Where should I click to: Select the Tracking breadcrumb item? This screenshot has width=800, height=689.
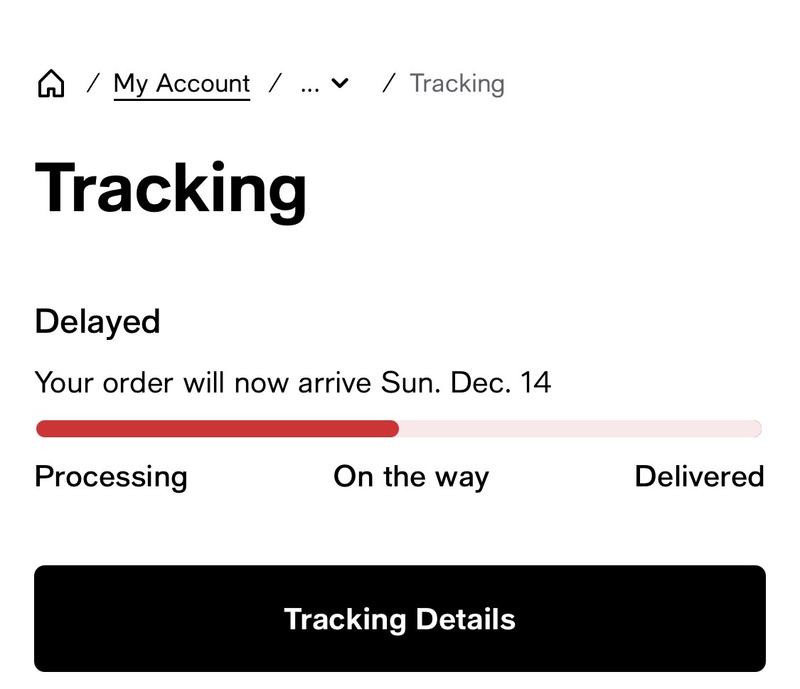pyautogui.click(x=456, y=83)
